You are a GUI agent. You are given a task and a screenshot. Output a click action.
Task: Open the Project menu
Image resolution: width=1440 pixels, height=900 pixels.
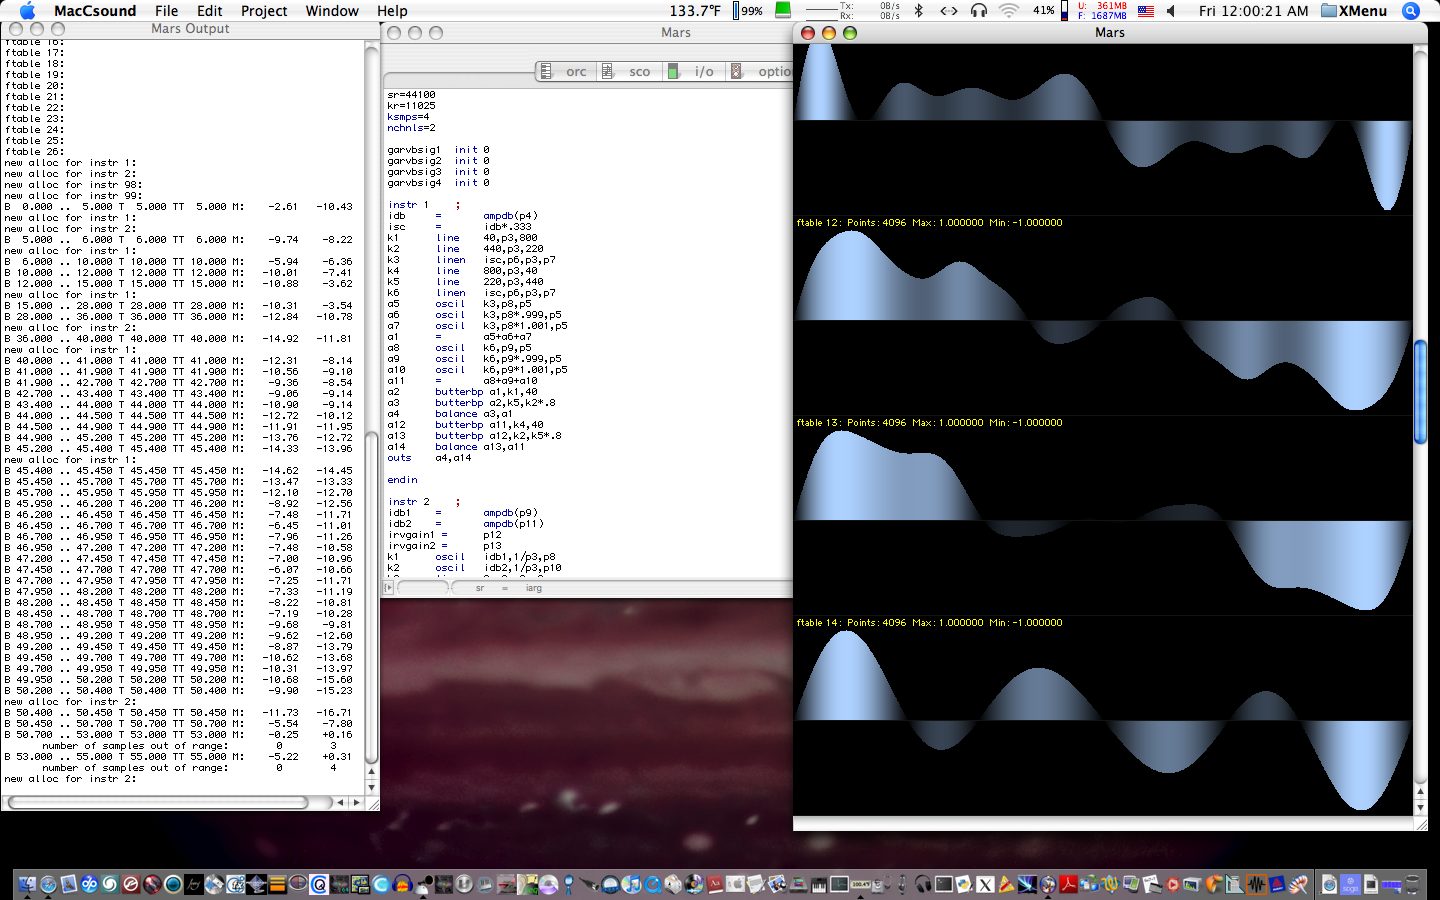click(x=264, y=10)
